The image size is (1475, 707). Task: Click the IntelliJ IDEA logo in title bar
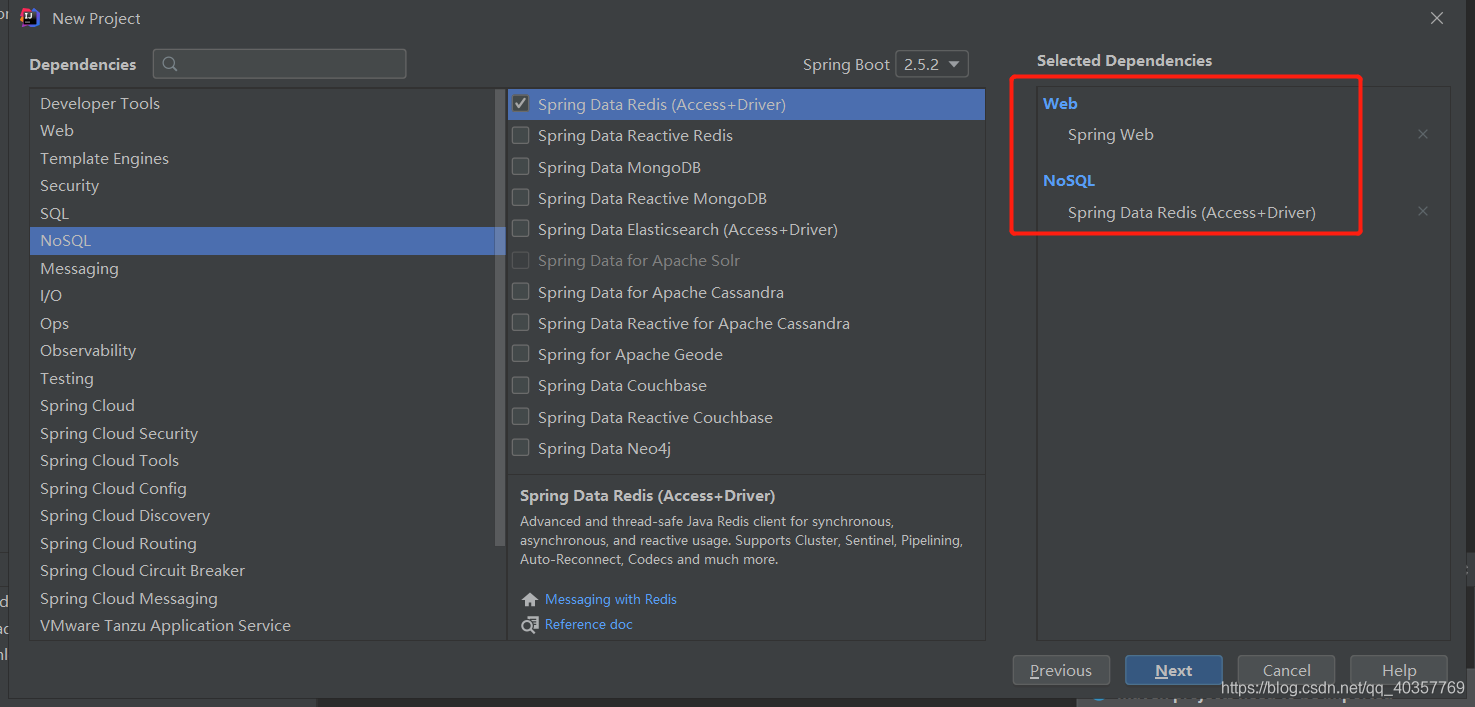[x=30, y=18]
